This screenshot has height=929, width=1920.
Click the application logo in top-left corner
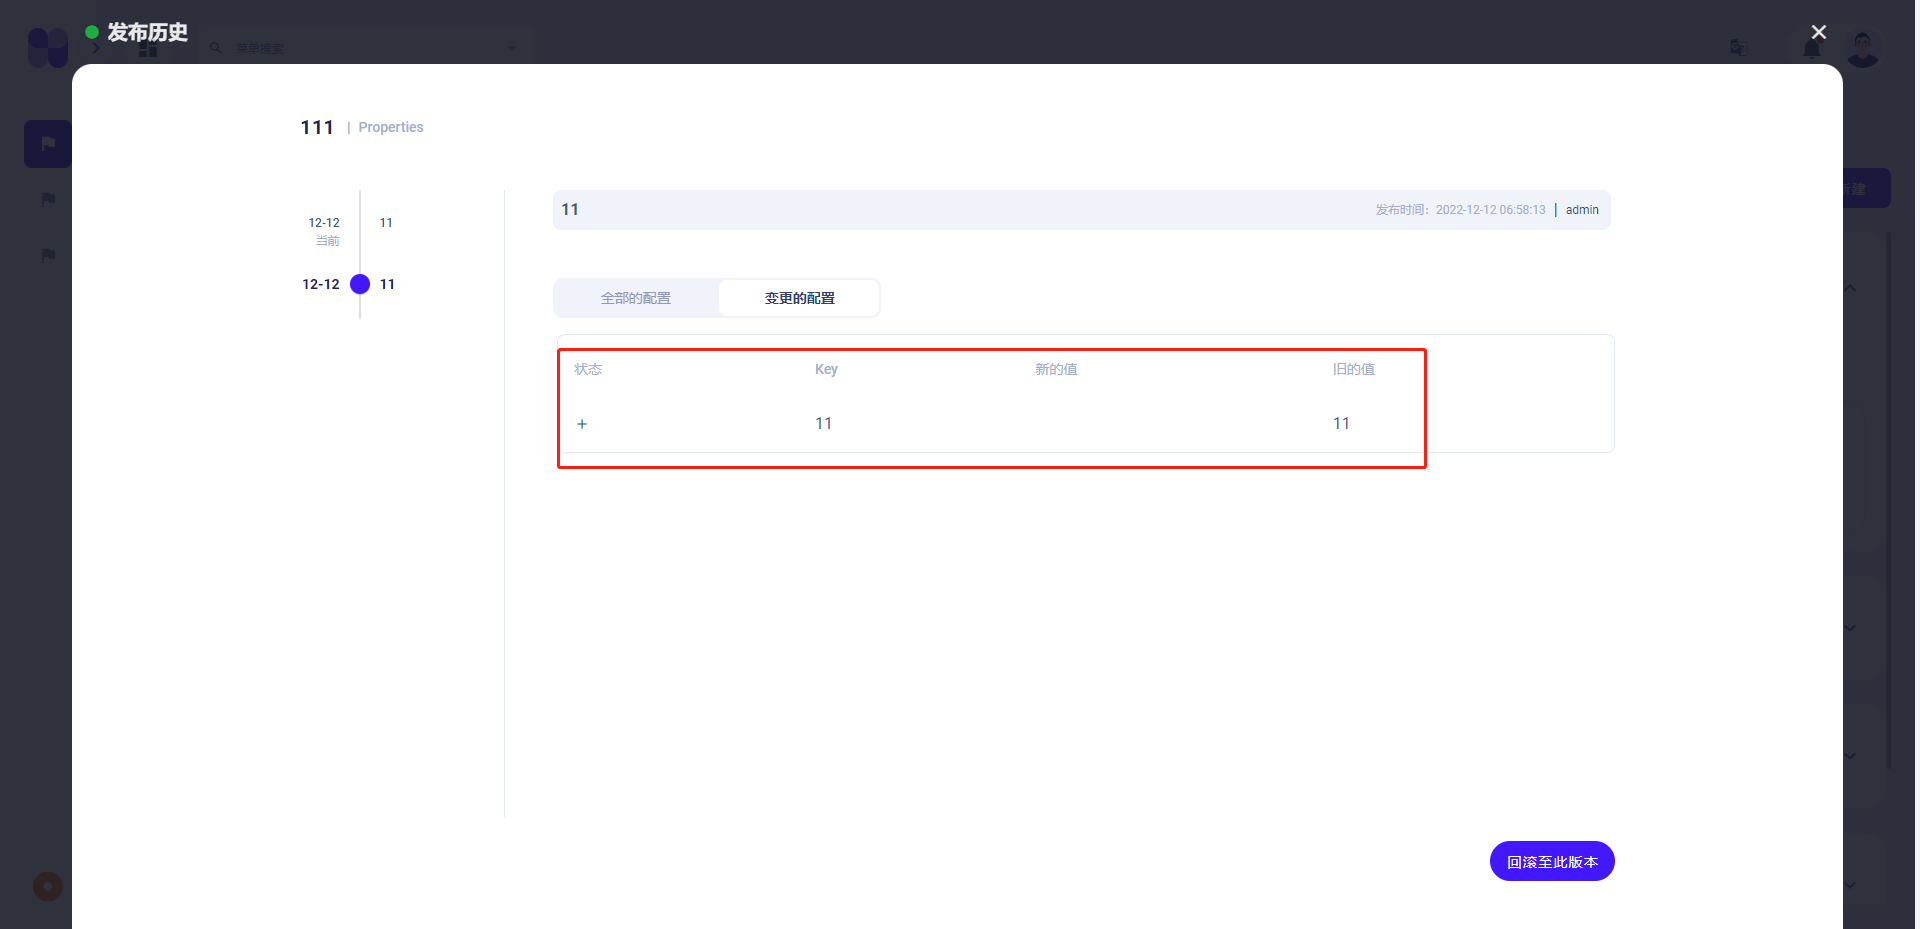coord(46,47)
